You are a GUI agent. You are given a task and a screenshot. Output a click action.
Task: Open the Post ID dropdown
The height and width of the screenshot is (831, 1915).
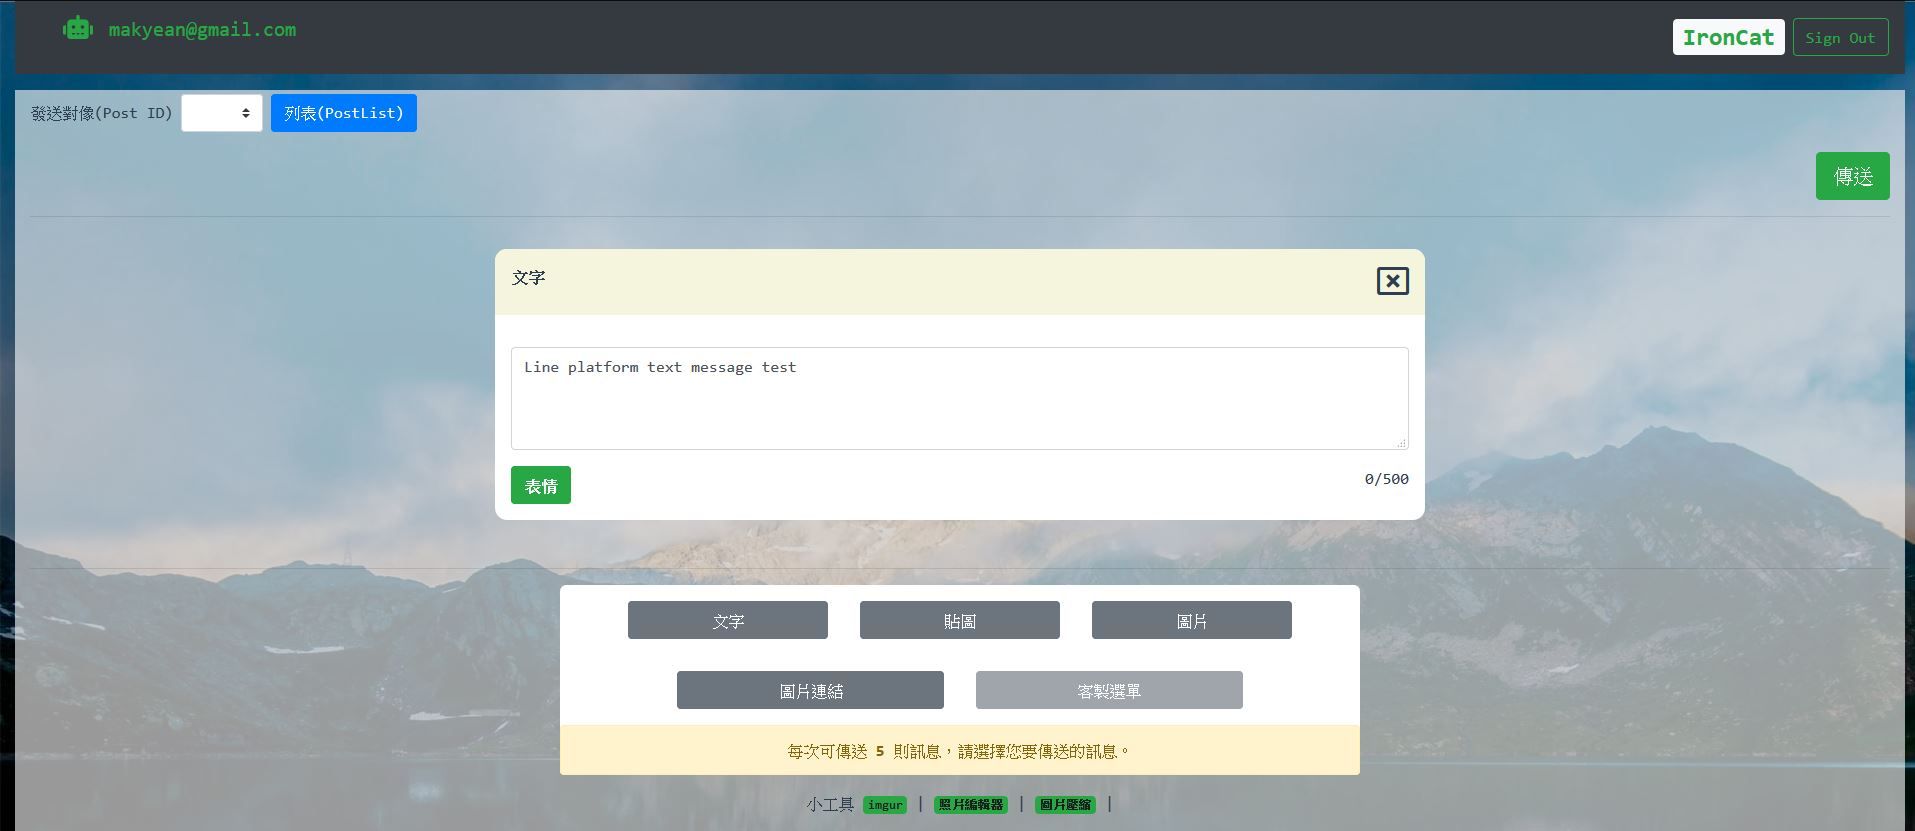(222, 113)
